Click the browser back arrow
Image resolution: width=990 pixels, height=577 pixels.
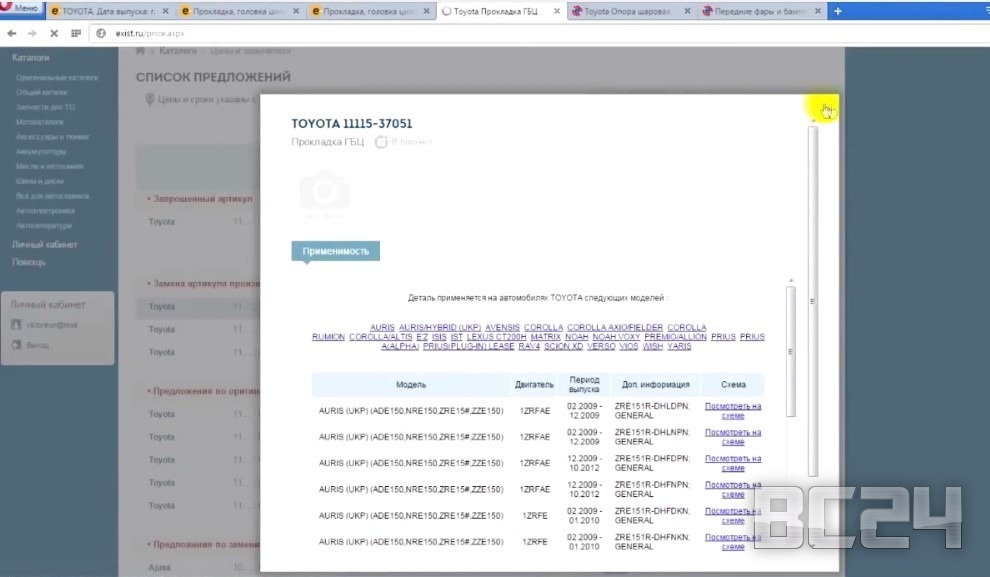click(x=11, y=32)
